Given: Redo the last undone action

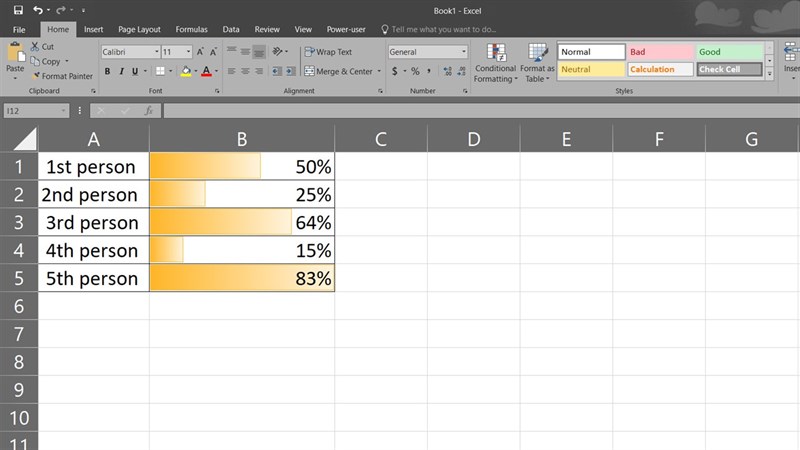Looking at the screenshot, I should point(61,10).
